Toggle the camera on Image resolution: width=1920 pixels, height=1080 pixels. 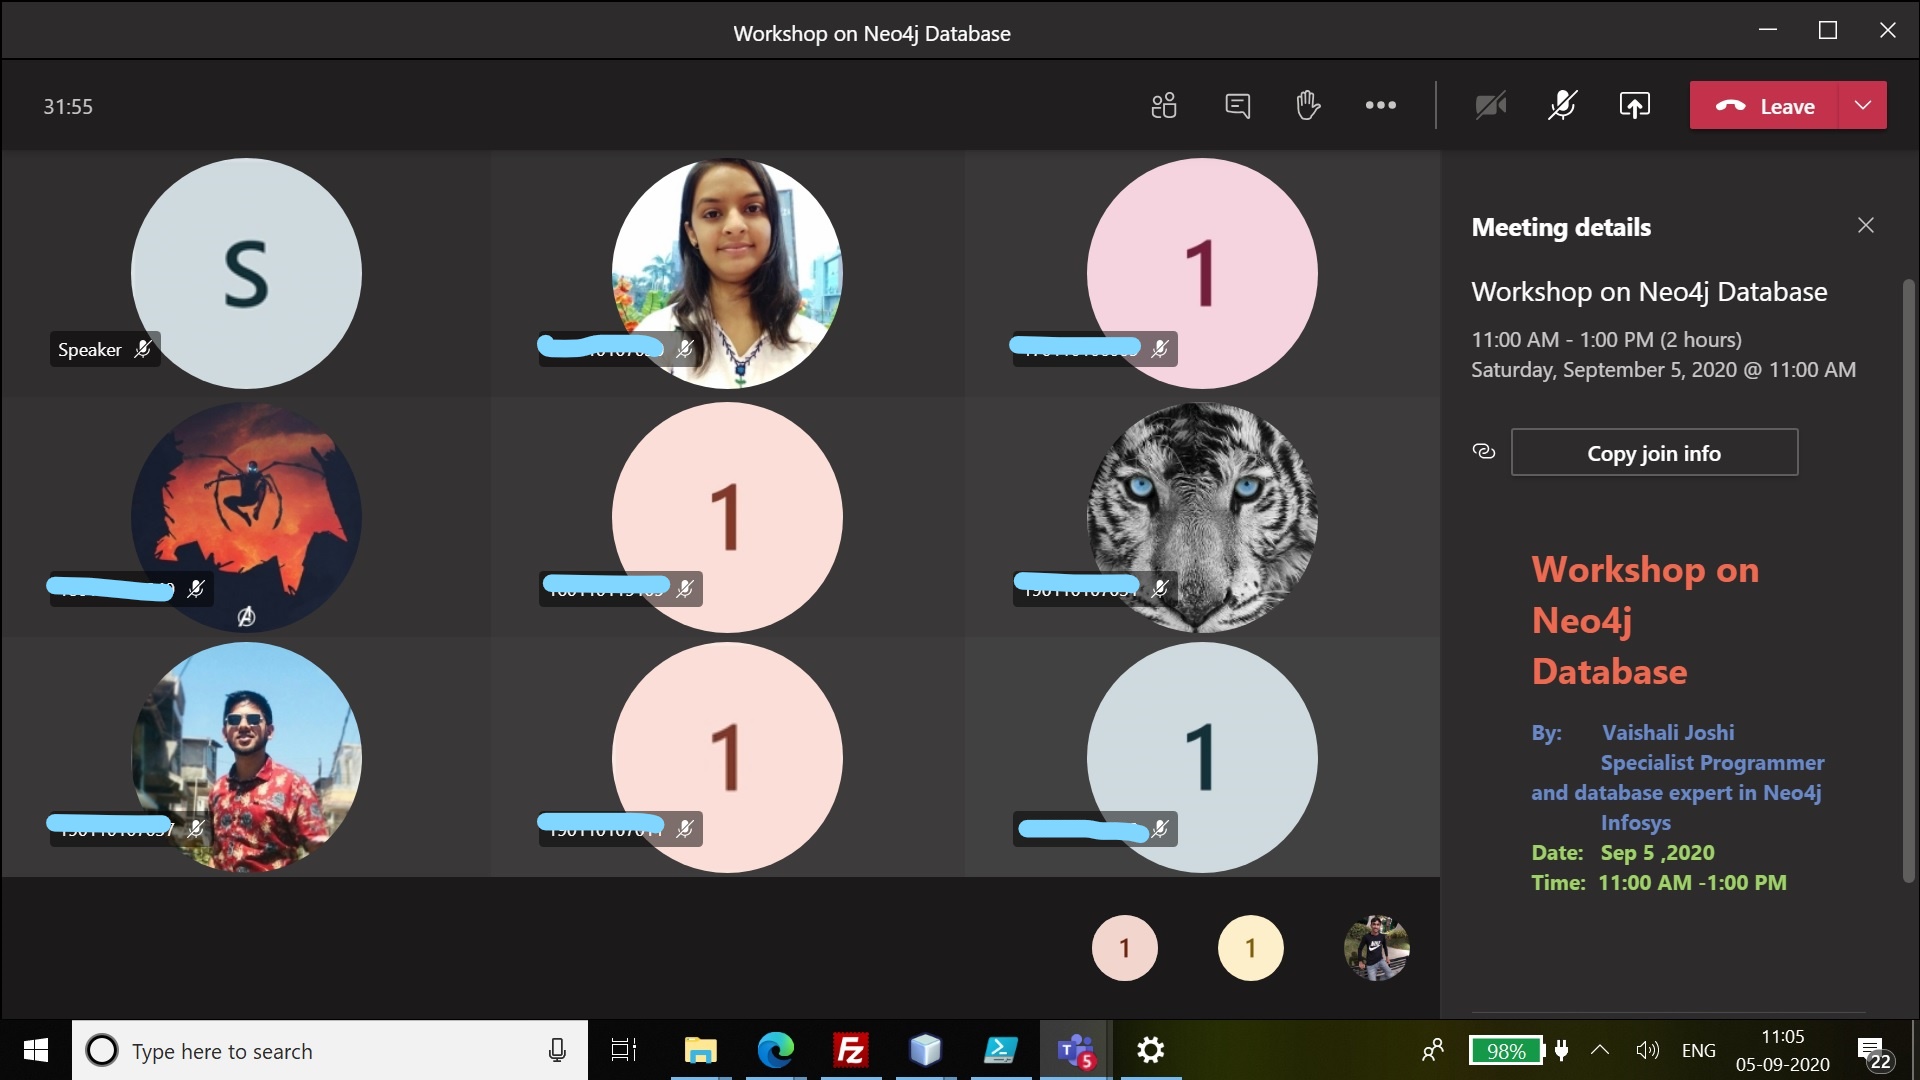pyautogui.click(x=1490, y=105)
